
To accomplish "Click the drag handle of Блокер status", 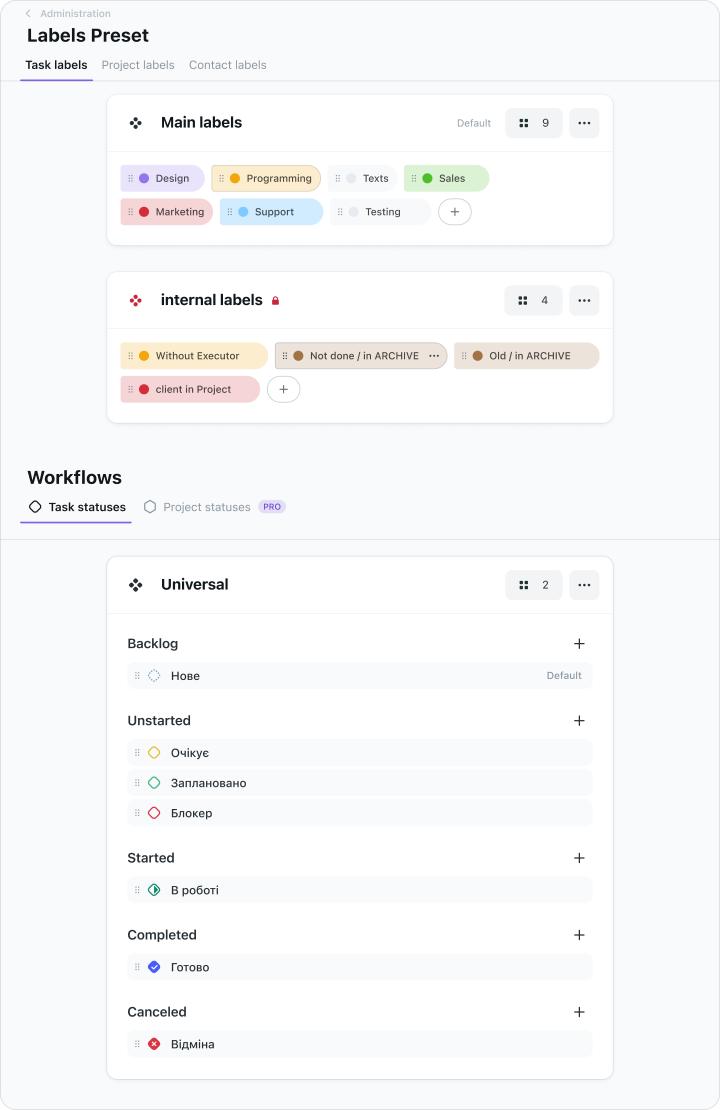I will (x=137, y=813).
